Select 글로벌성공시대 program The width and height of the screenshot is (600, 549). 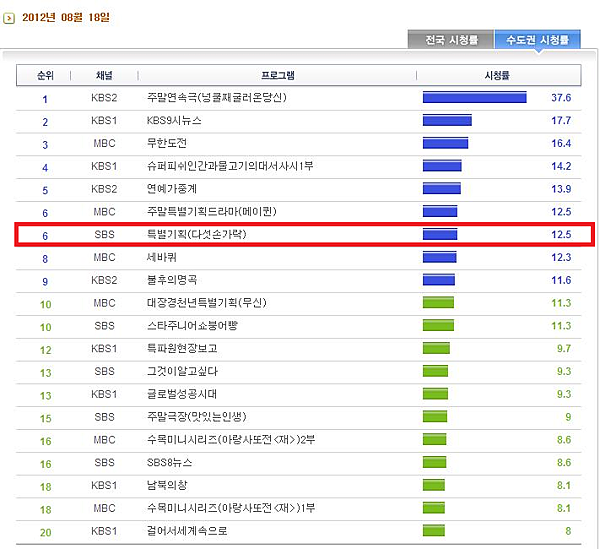point(182,394)
